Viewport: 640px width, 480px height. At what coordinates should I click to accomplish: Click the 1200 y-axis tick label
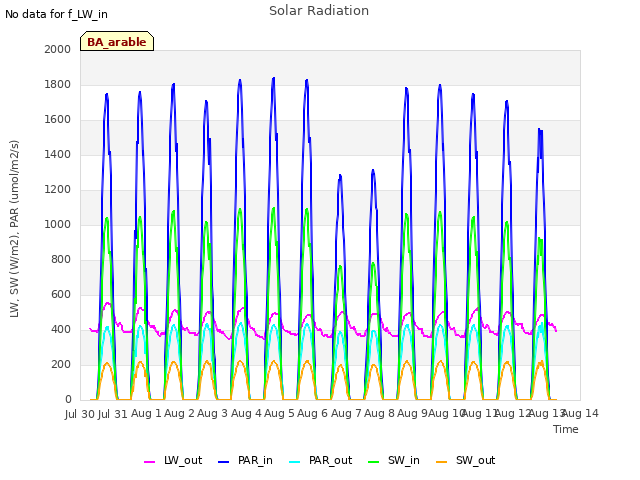(58, 189)
